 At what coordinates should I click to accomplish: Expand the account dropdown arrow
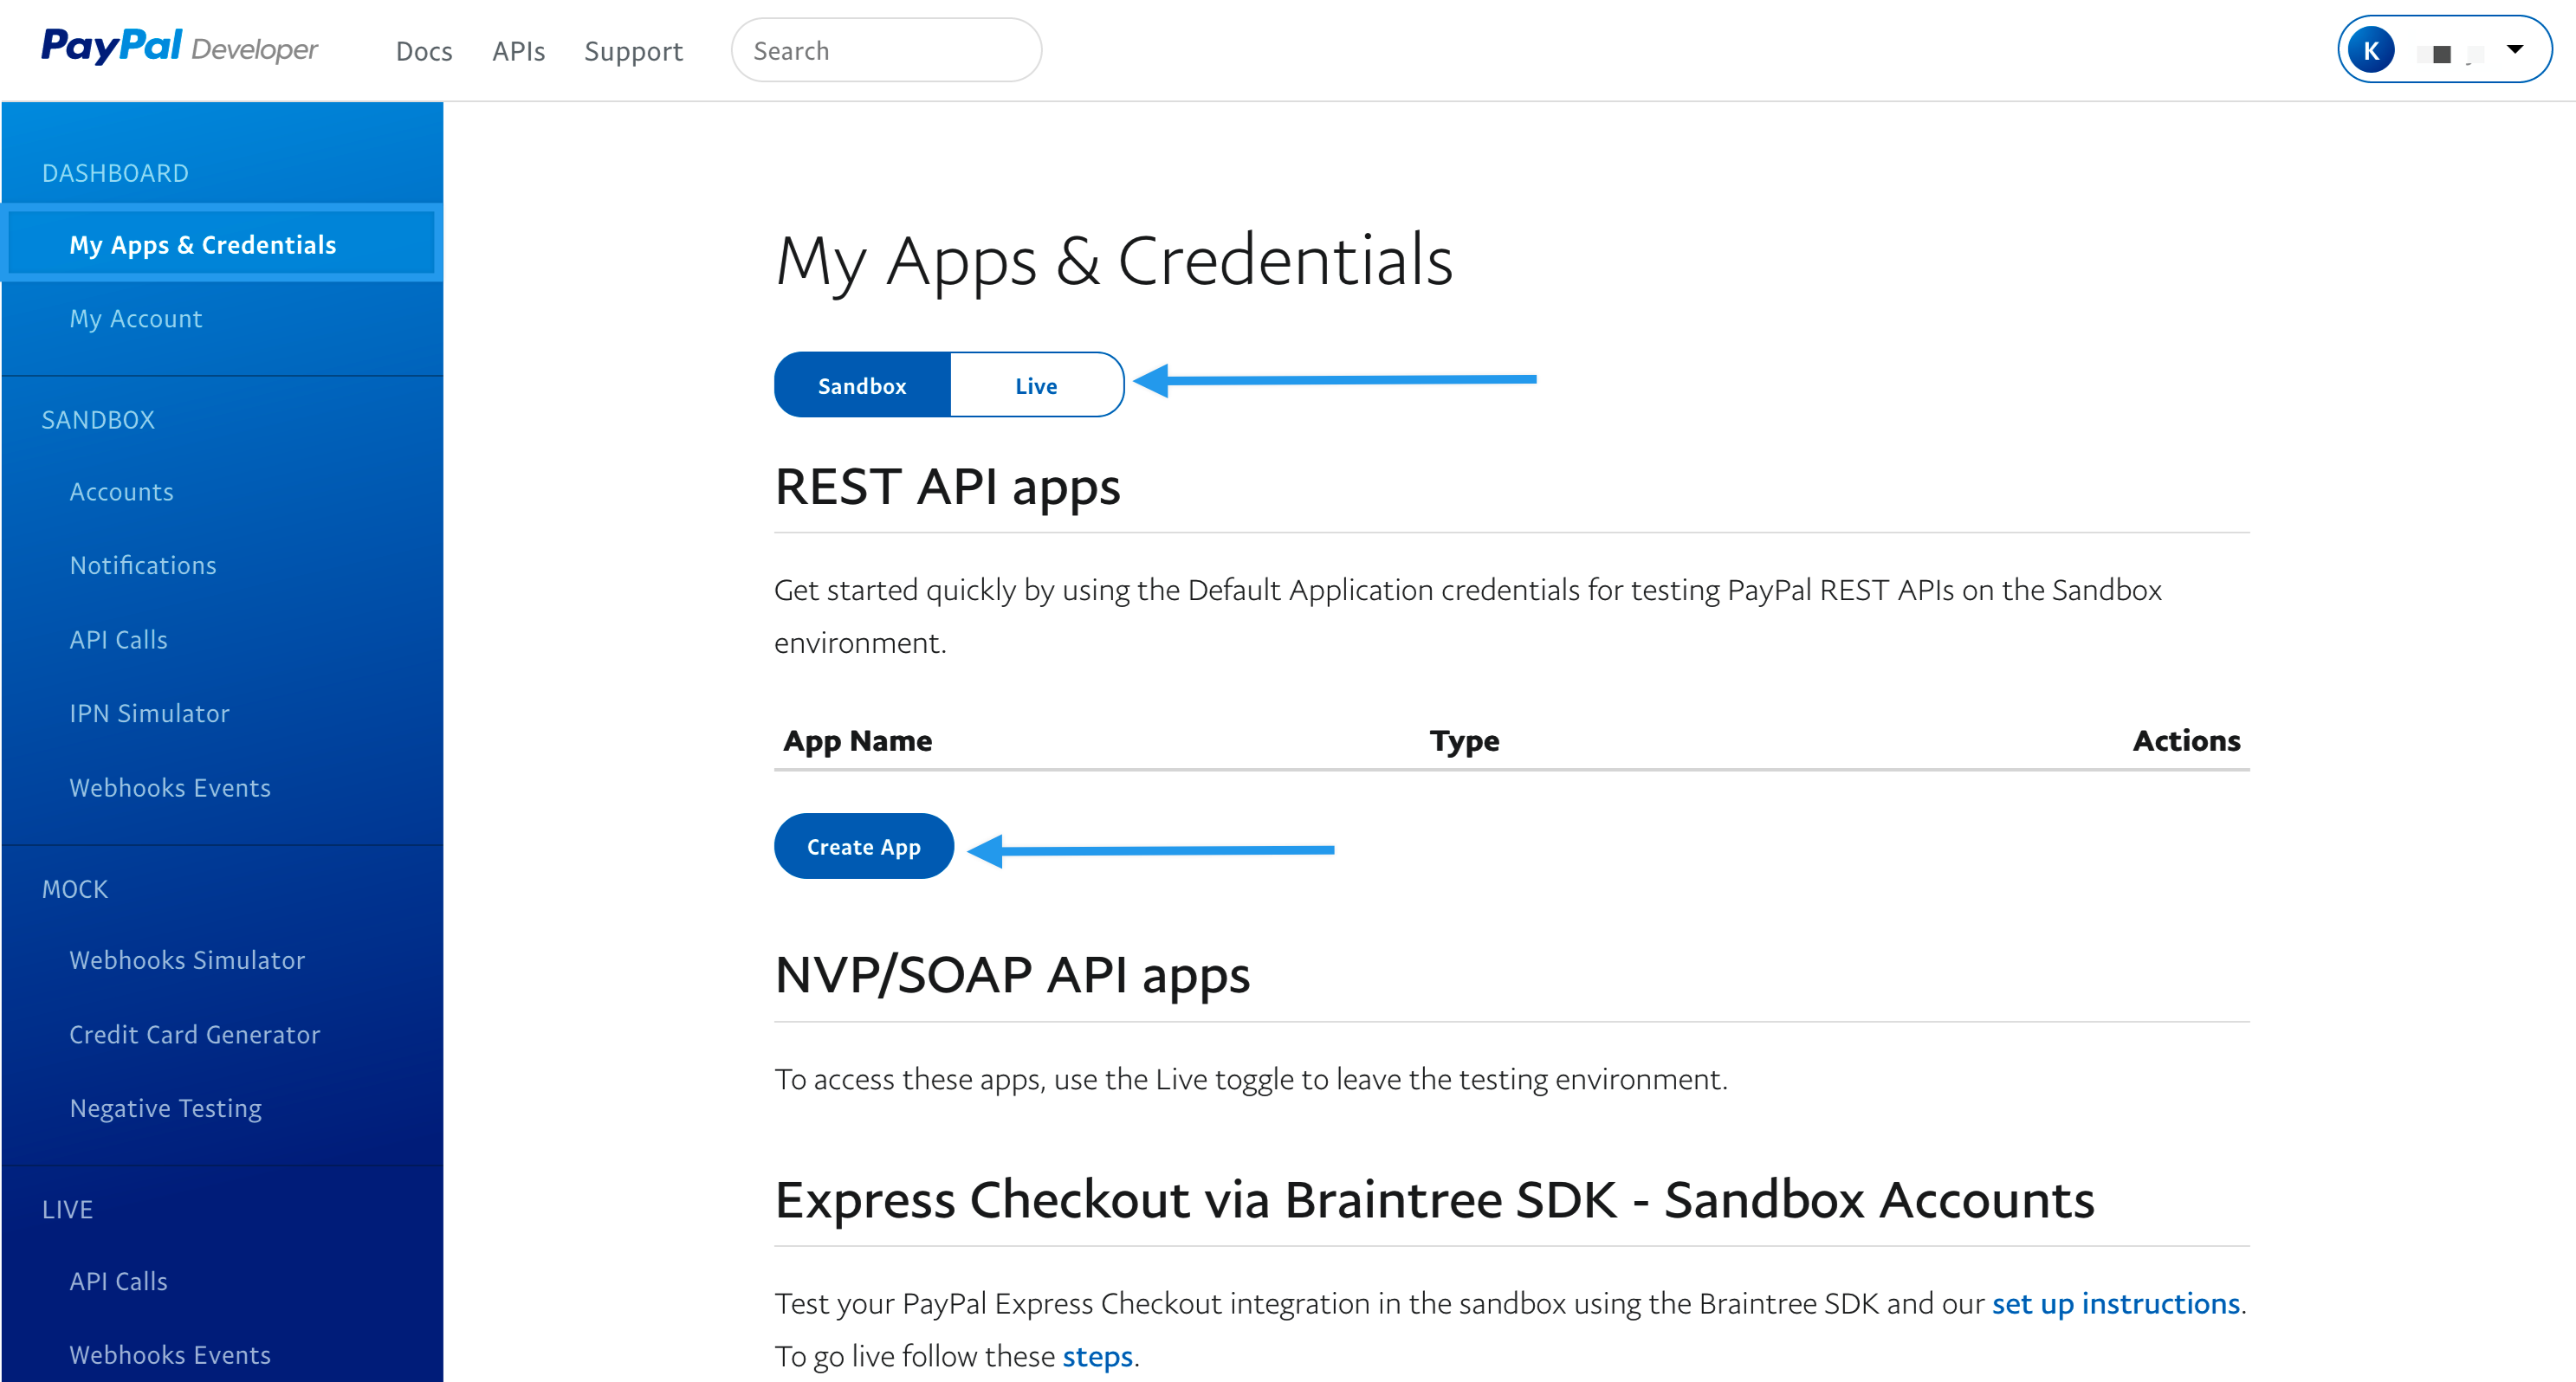(x=2515, y=49)
